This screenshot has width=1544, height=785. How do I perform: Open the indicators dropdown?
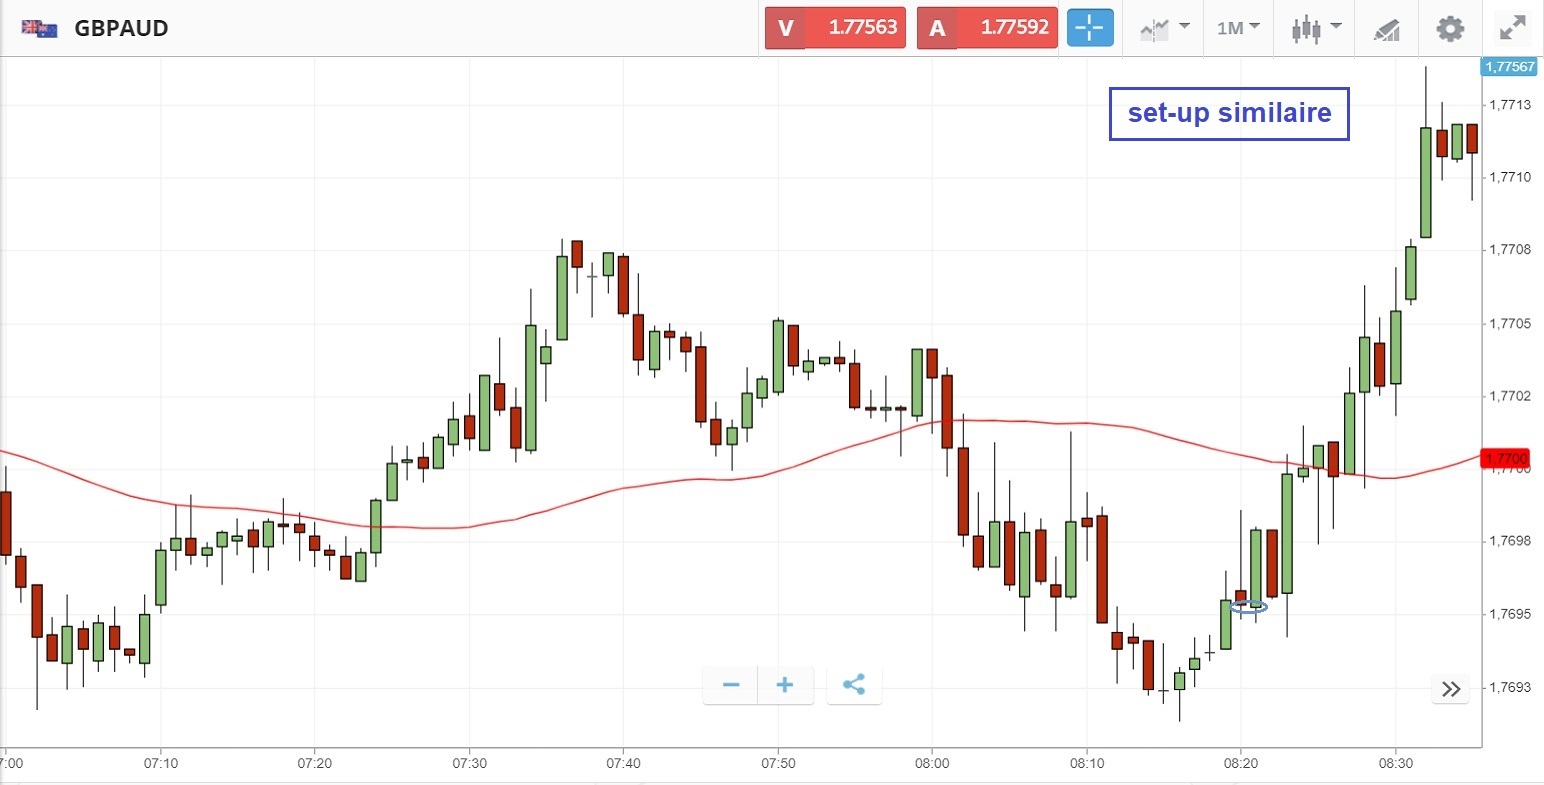coord(1165,28)
